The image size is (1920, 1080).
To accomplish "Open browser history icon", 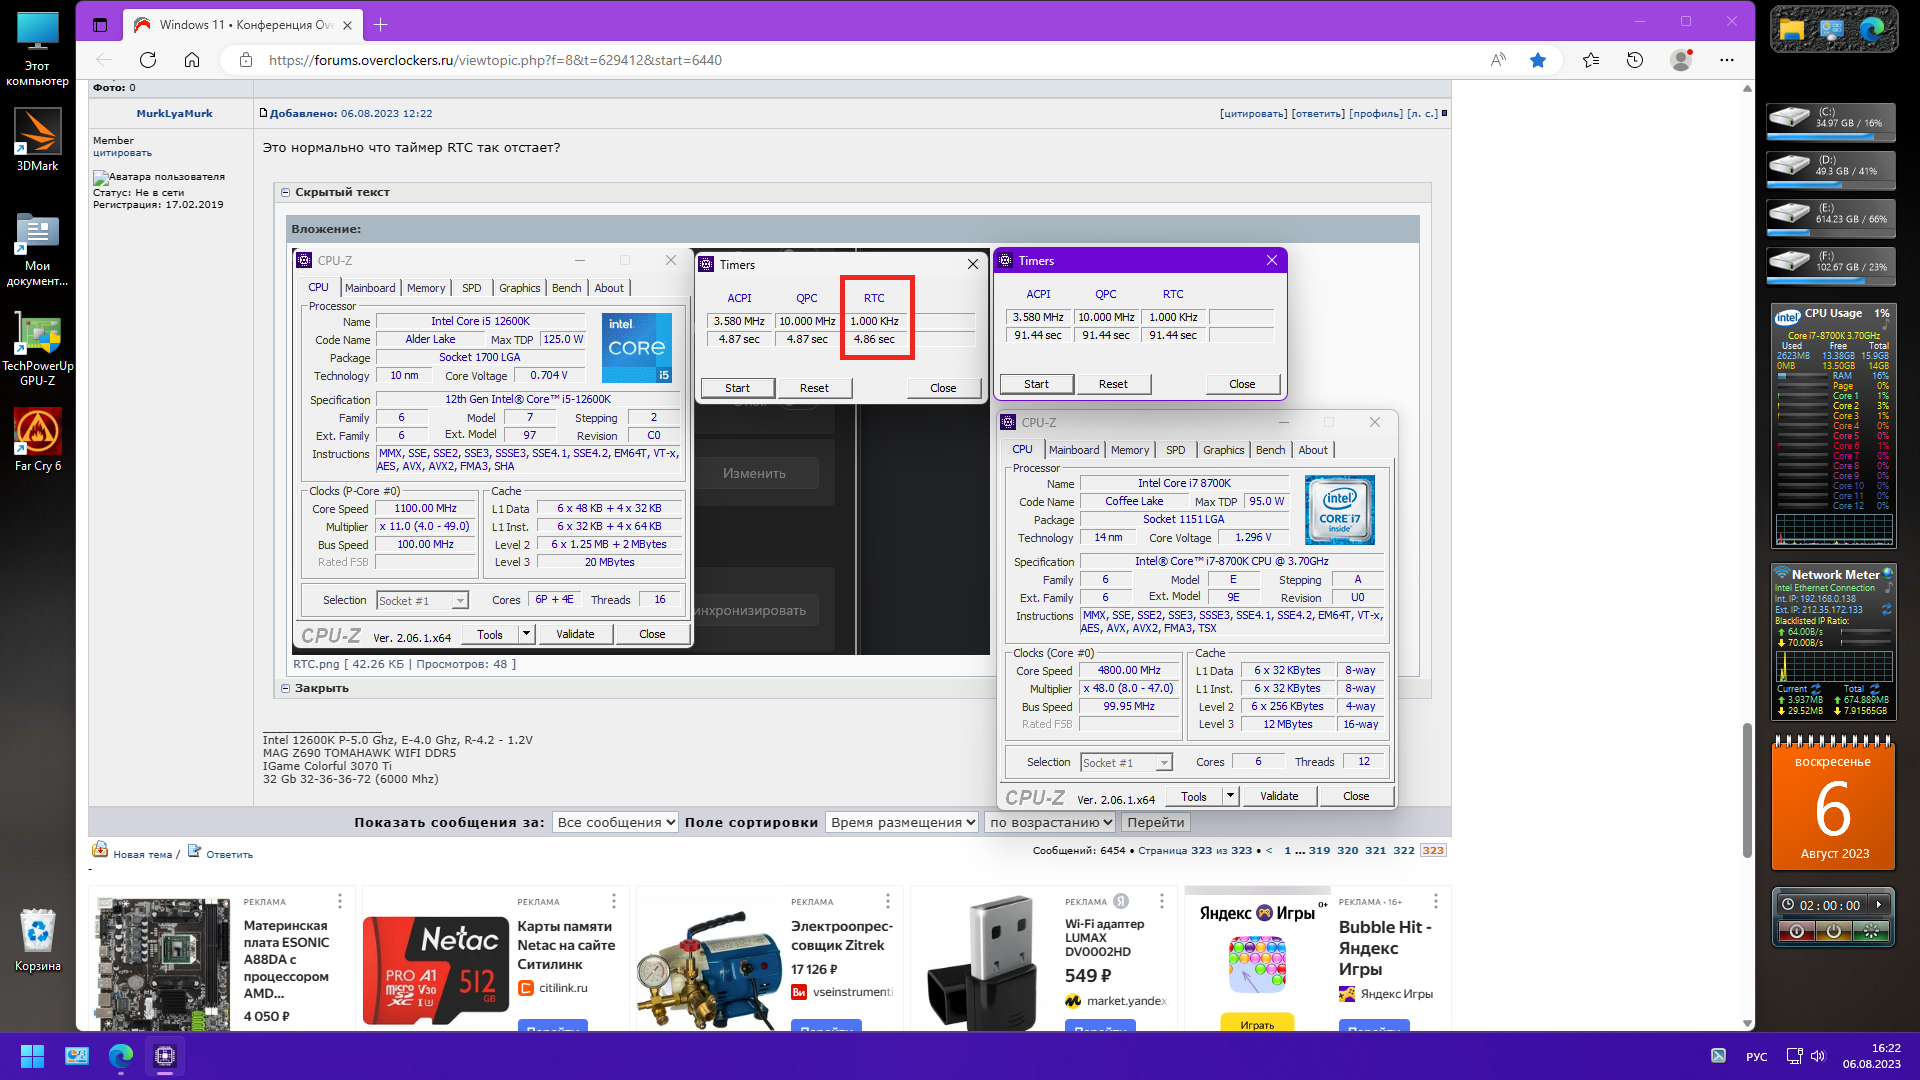I will click(x=1635, y=60).
